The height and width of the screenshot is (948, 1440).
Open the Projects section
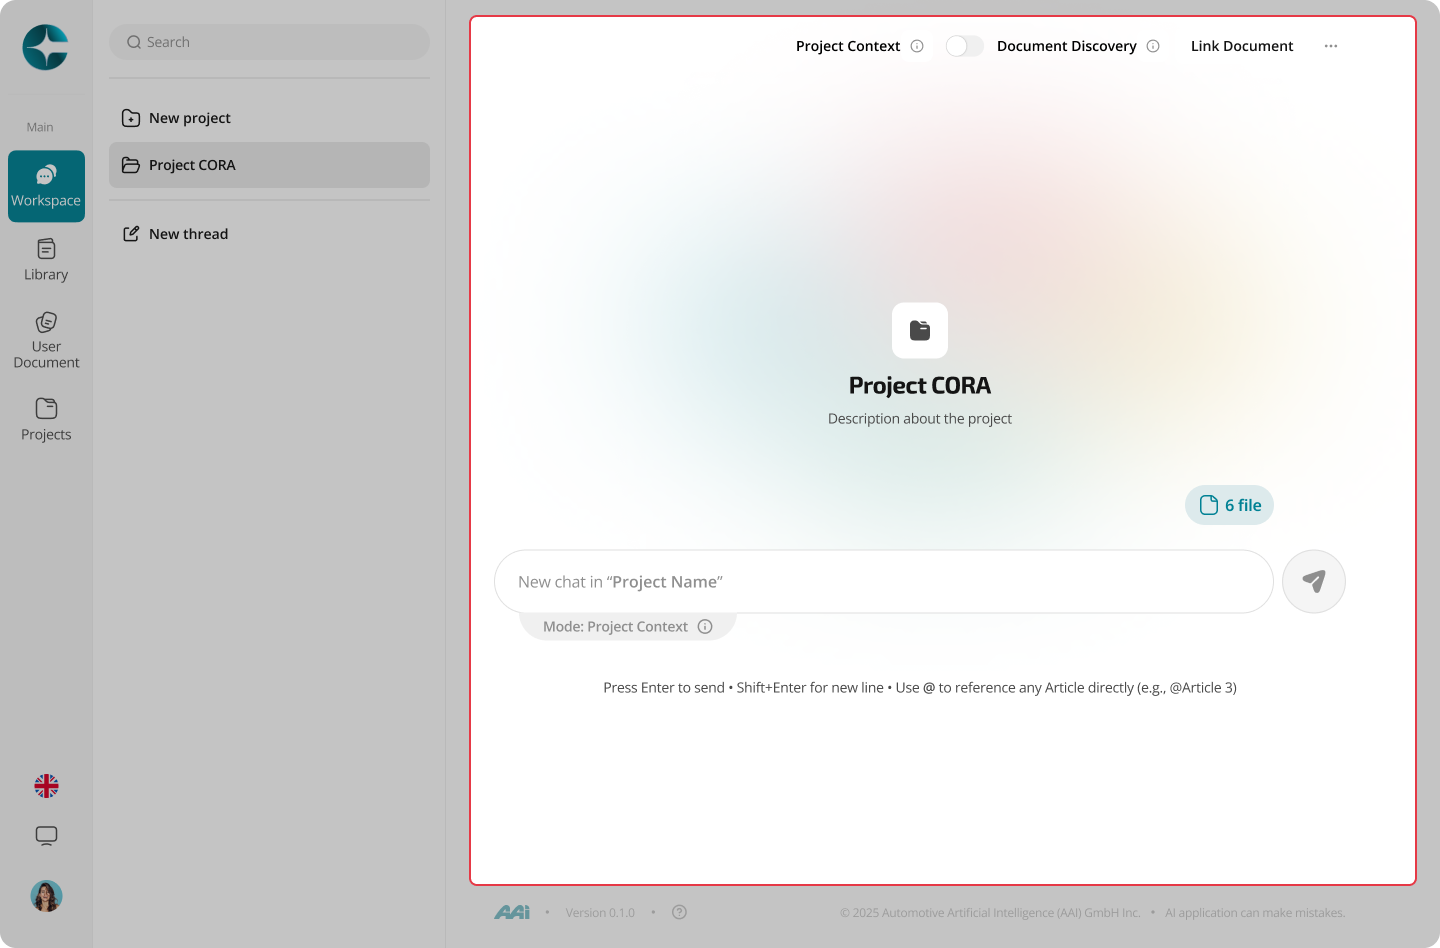(x=46, y=420)
